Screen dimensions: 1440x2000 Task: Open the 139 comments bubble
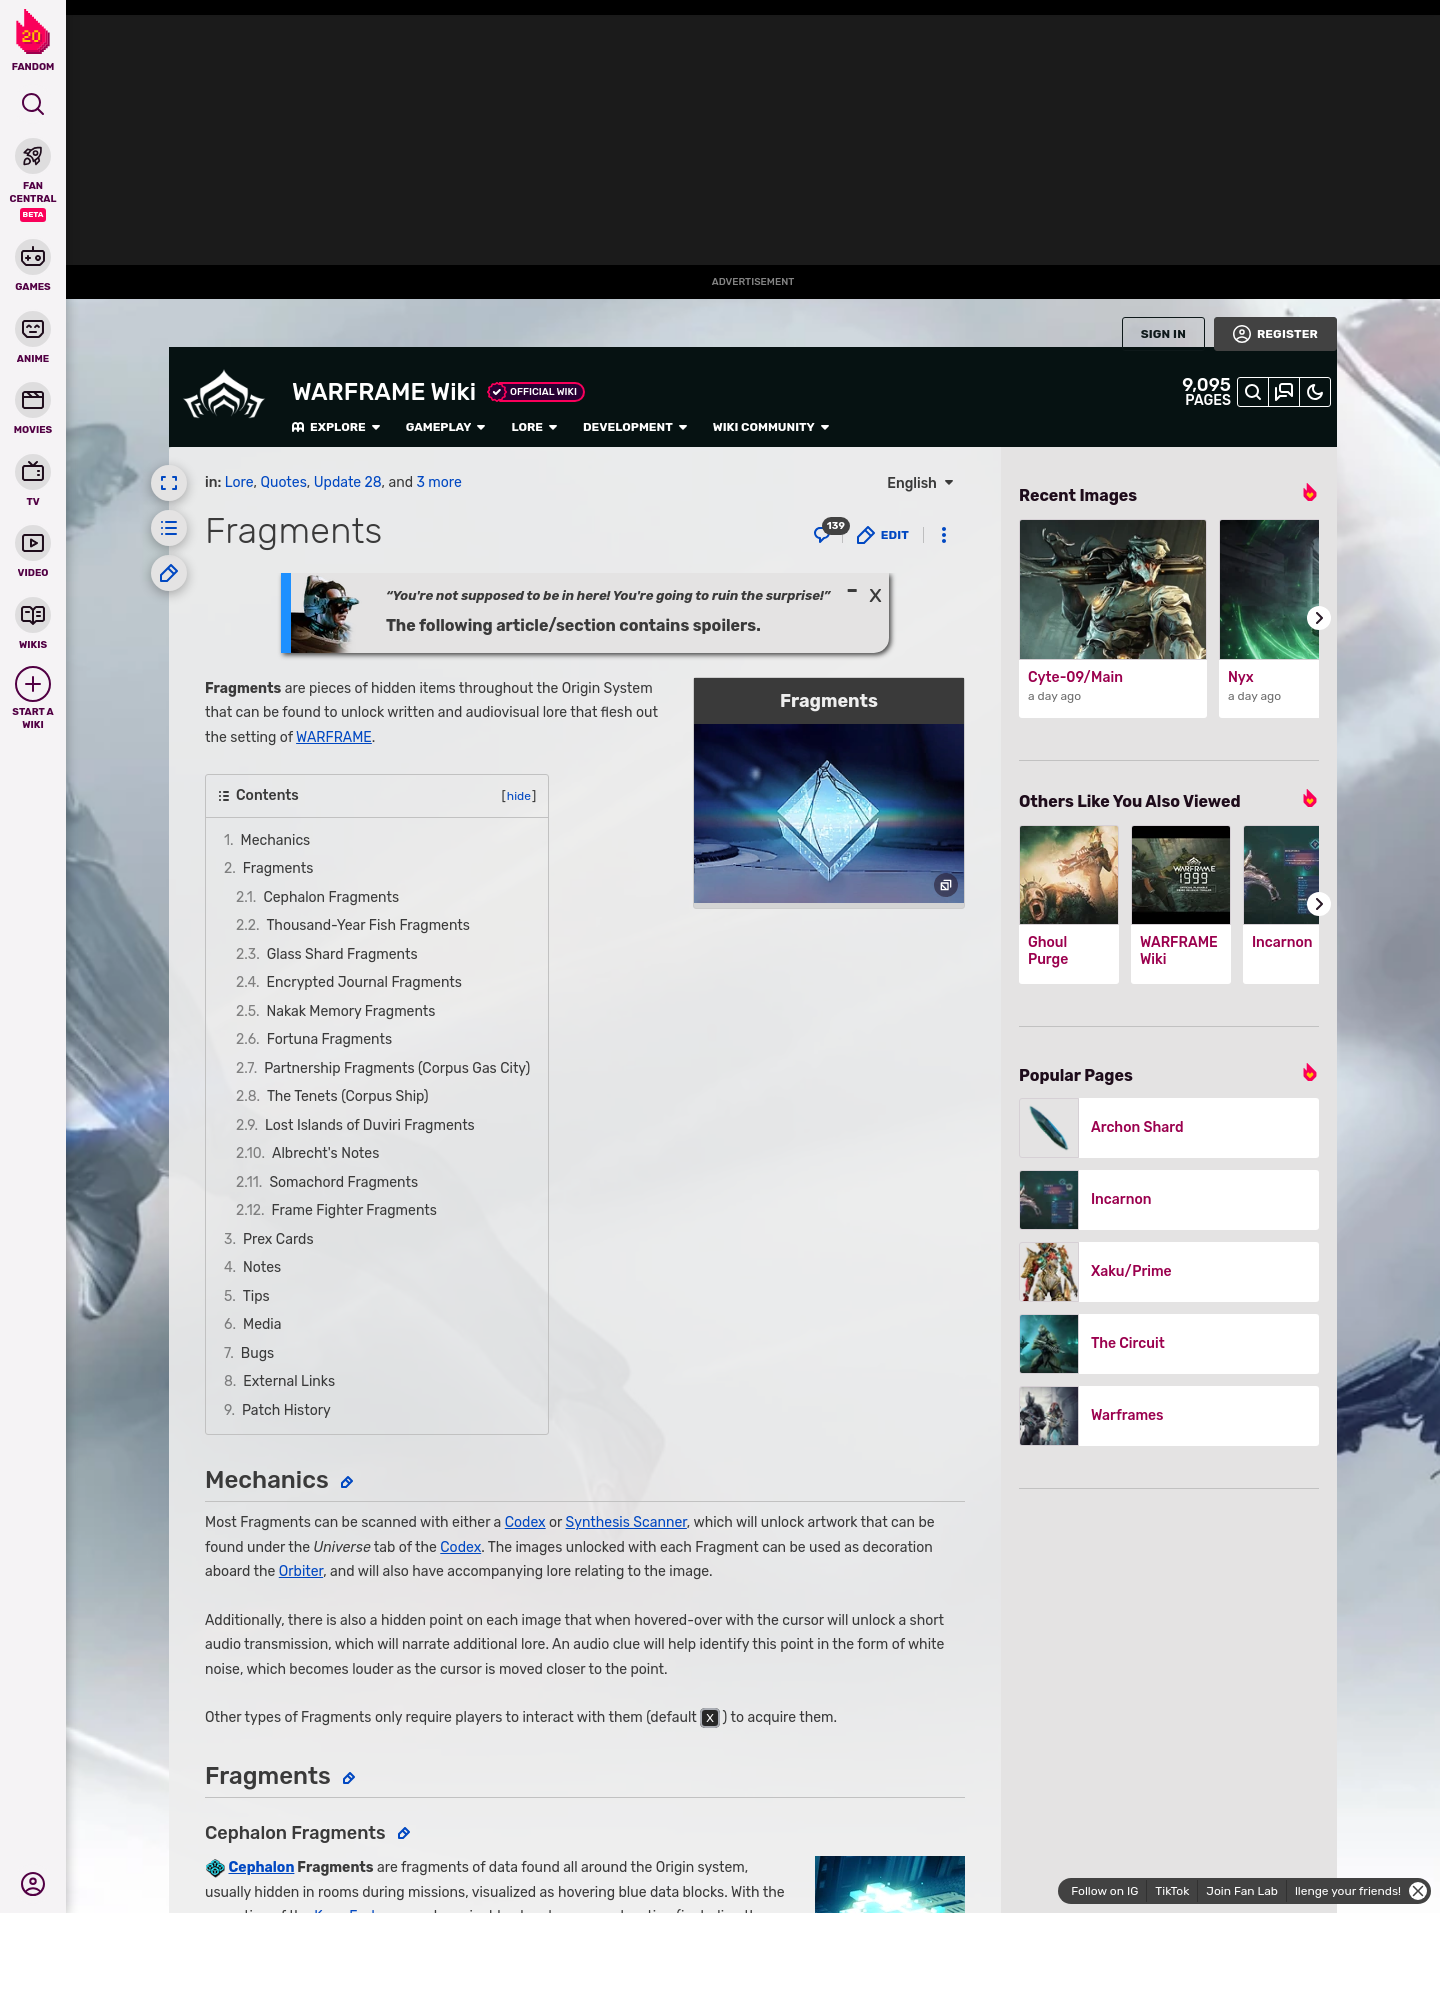point(830,531)
